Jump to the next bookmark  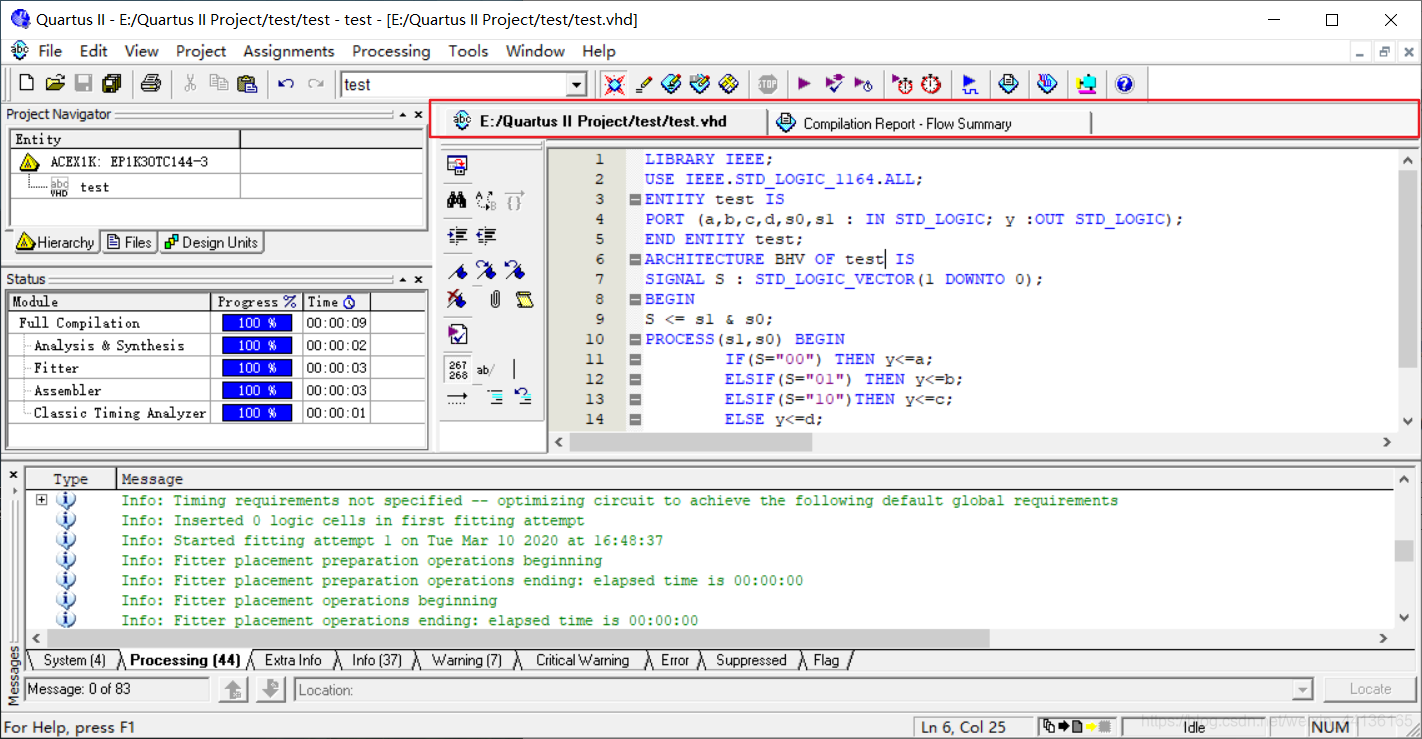[487, 271]
